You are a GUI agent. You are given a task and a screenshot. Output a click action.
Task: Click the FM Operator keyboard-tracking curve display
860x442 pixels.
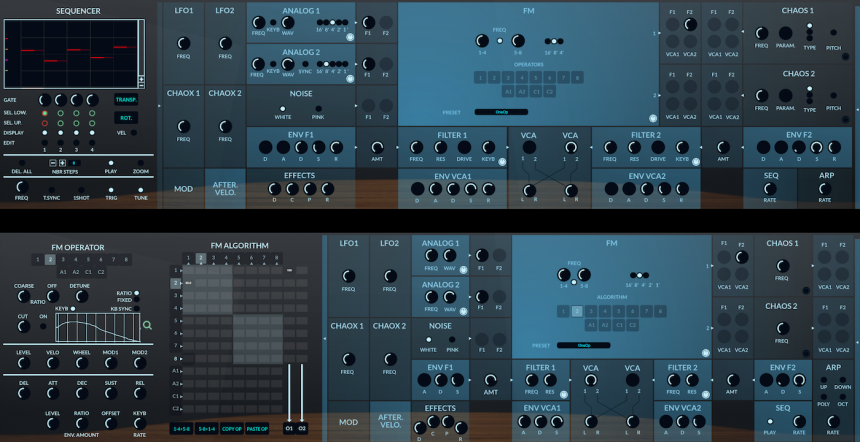pyautogui.click(x=98, y=327)
